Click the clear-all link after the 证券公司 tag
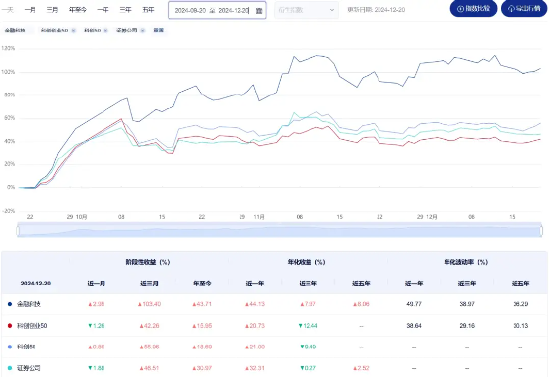This screenshot has width=550, height=379. pyautogui.click(x=159, y=30)
